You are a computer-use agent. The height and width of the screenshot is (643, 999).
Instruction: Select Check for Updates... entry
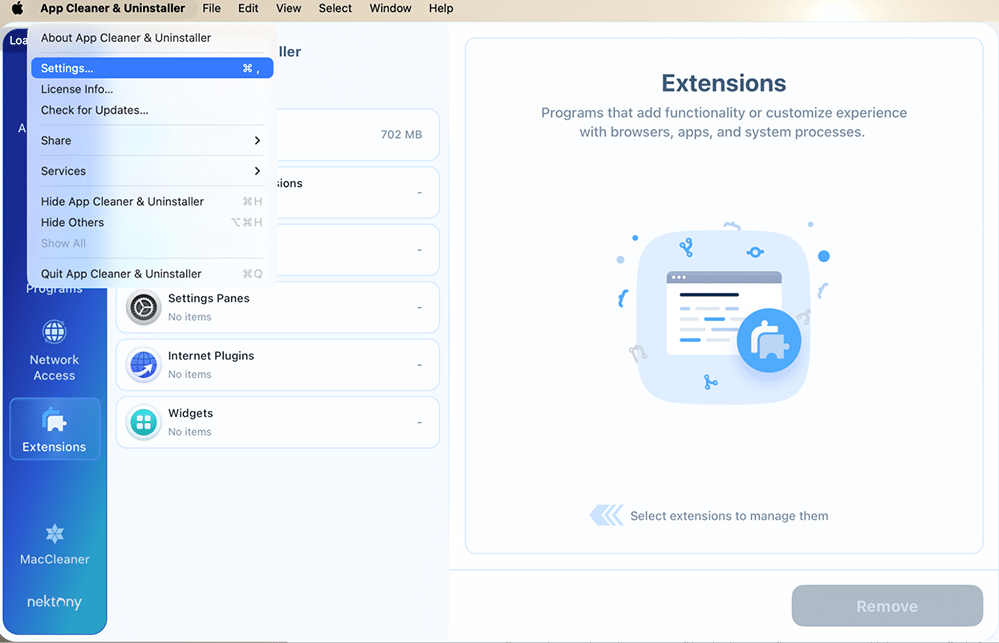(152, 110)
